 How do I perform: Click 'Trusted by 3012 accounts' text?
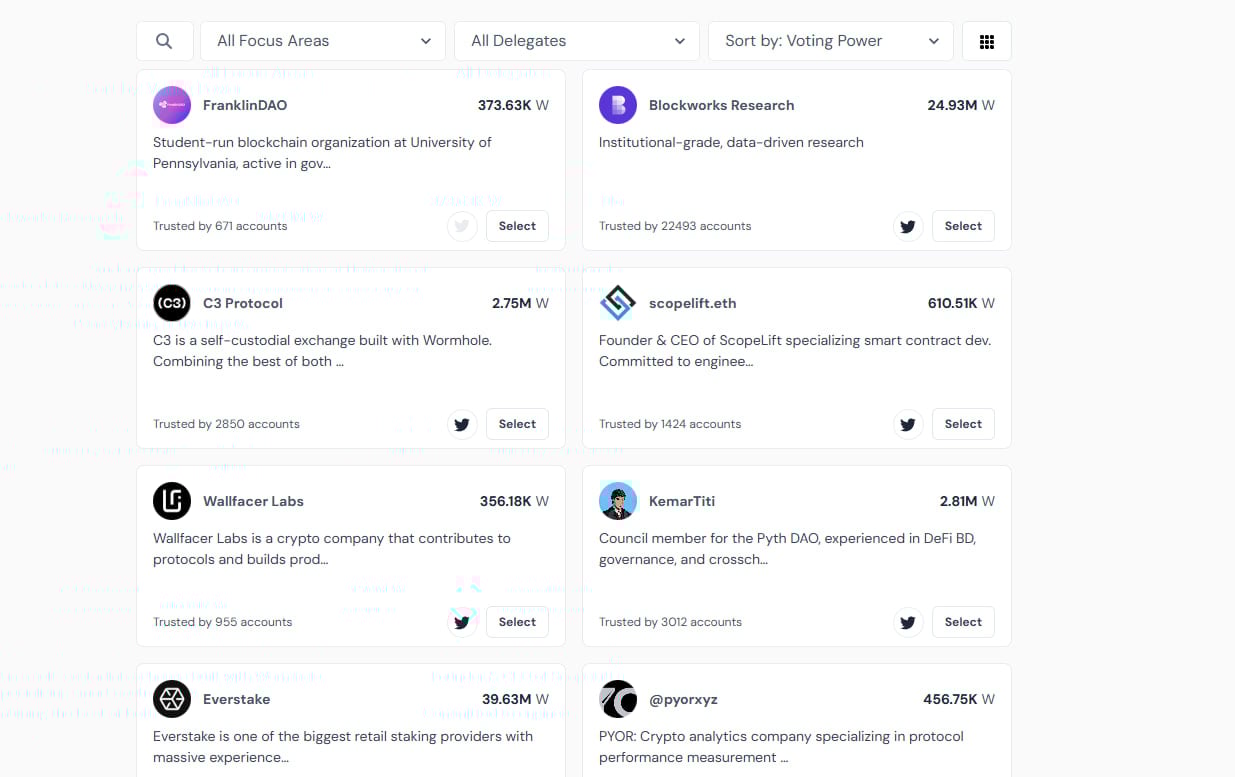point(670,622)
